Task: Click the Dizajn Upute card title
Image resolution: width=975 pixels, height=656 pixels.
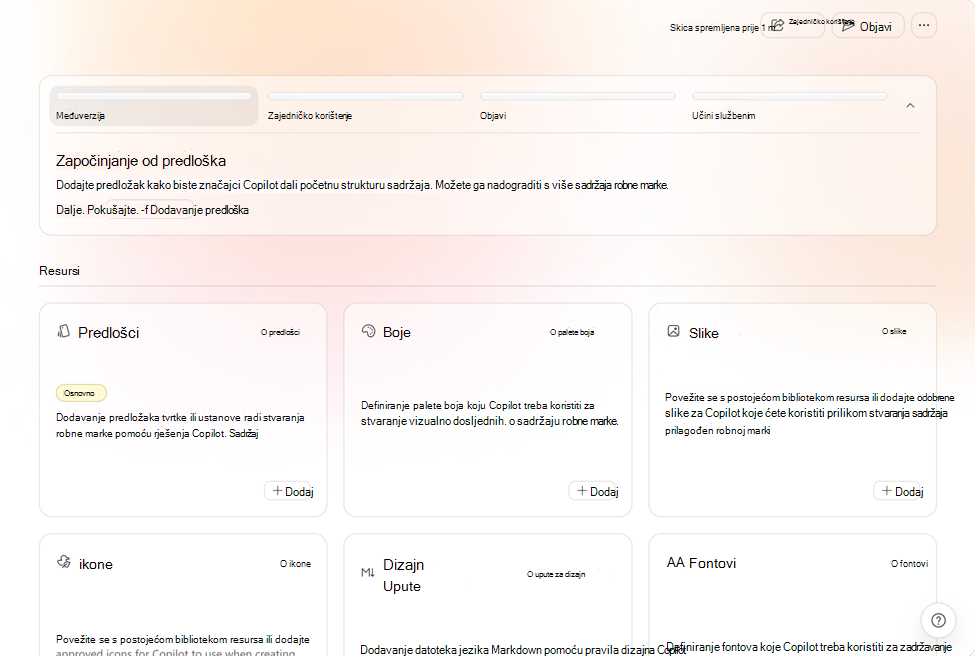Action: 404,575
